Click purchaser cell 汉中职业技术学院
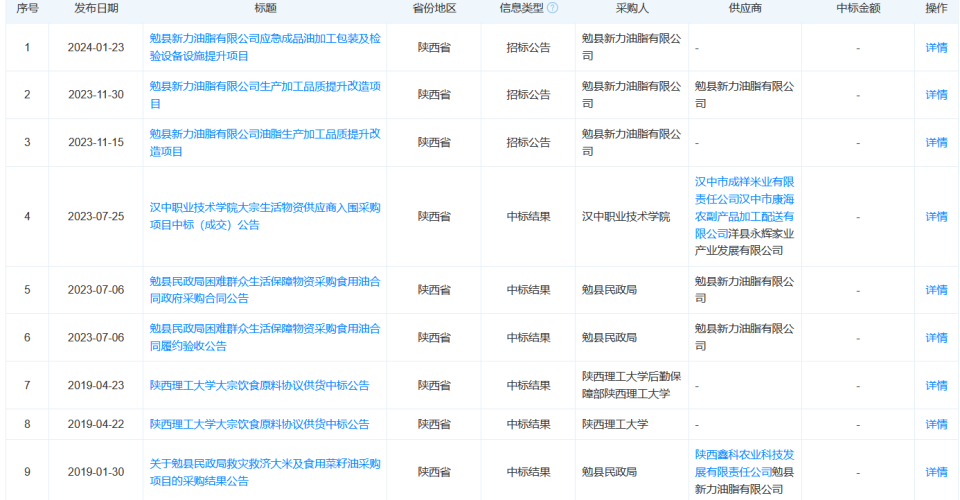Screen dimensions: 960x500 pos(626,216)
